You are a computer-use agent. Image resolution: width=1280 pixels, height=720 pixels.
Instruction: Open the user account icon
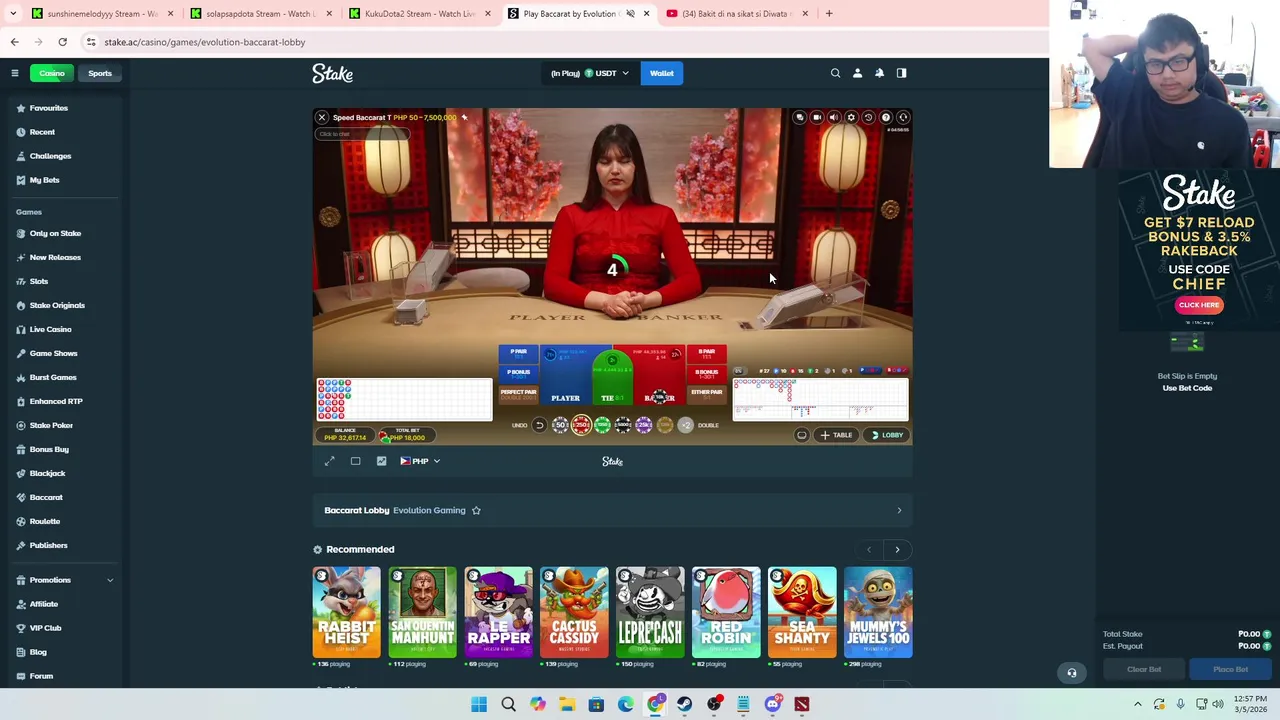pos(857,73)
